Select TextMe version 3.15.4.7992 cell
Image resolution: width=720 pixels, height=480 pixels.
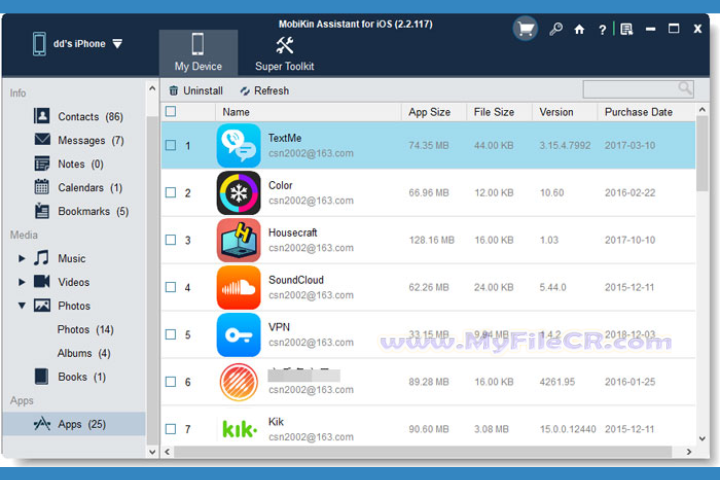point(565,146)
